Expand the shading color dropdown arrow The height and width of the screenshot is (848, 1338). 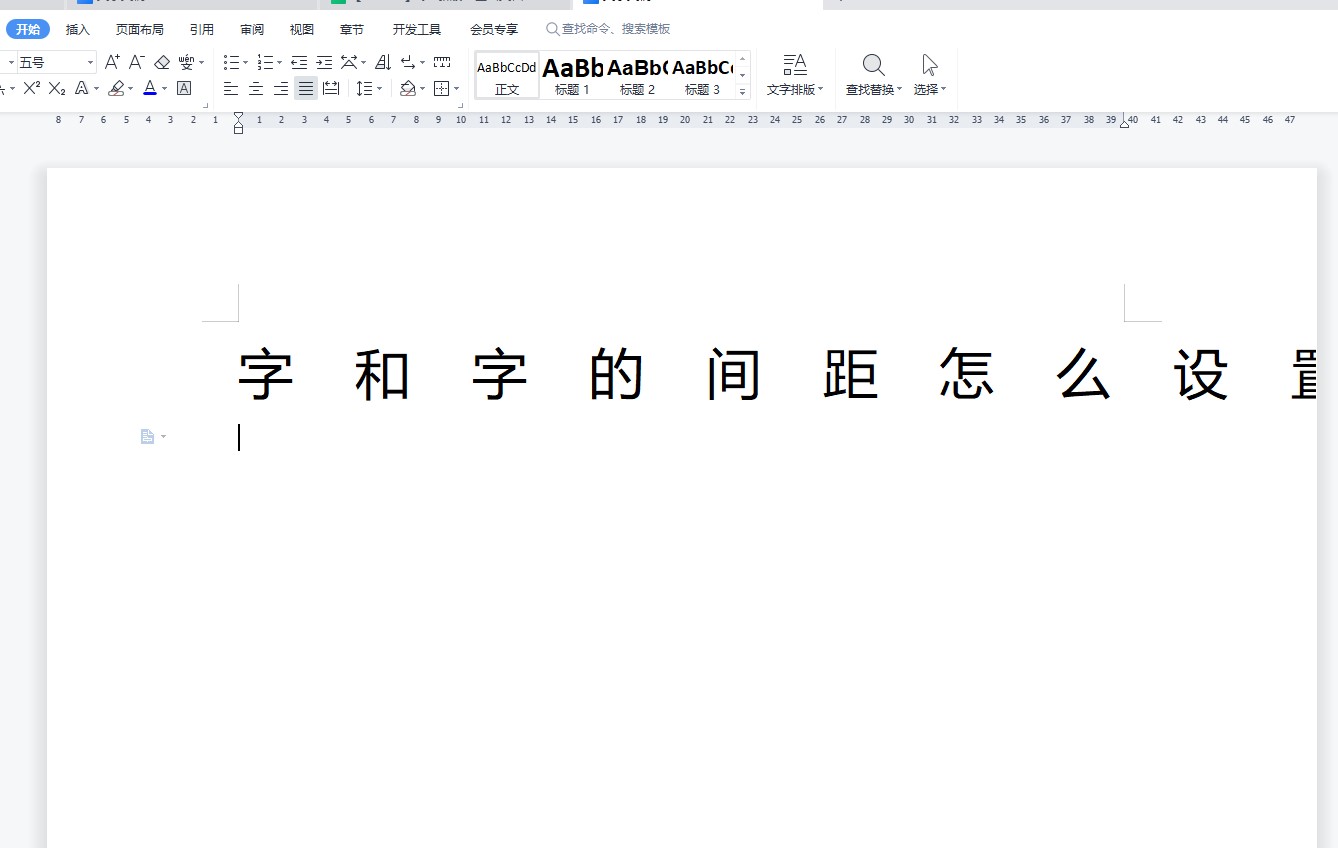(422, 89)
